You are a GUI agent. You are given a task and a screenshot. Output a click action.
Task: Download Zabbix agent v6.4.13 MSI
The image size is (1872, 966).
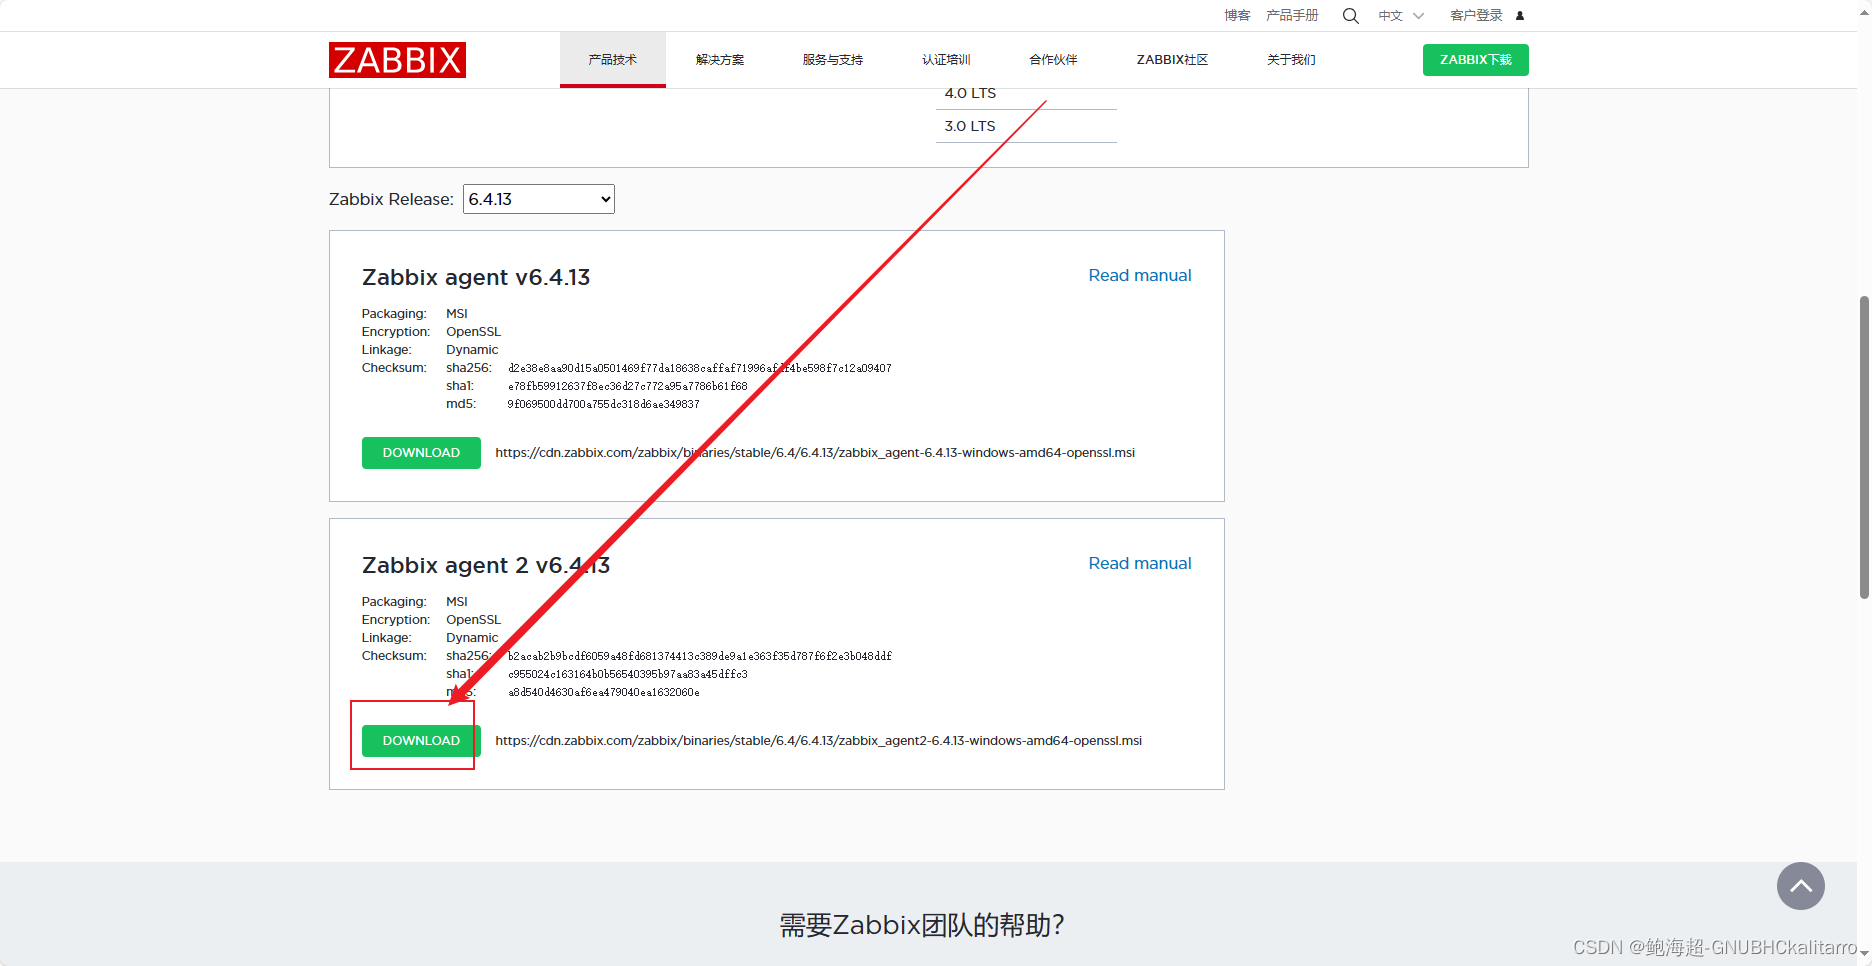pos(421,453)
